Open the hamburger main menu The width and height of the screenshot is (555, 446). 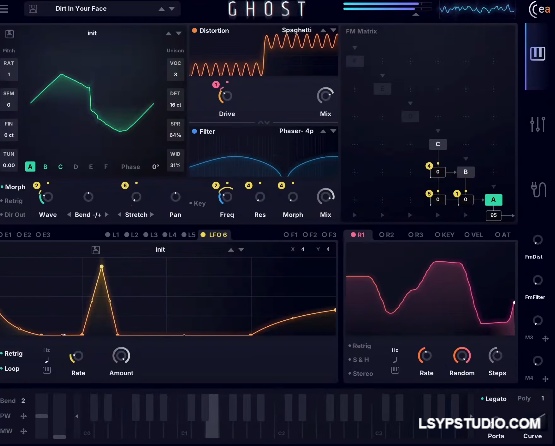(x=4, y=8)
